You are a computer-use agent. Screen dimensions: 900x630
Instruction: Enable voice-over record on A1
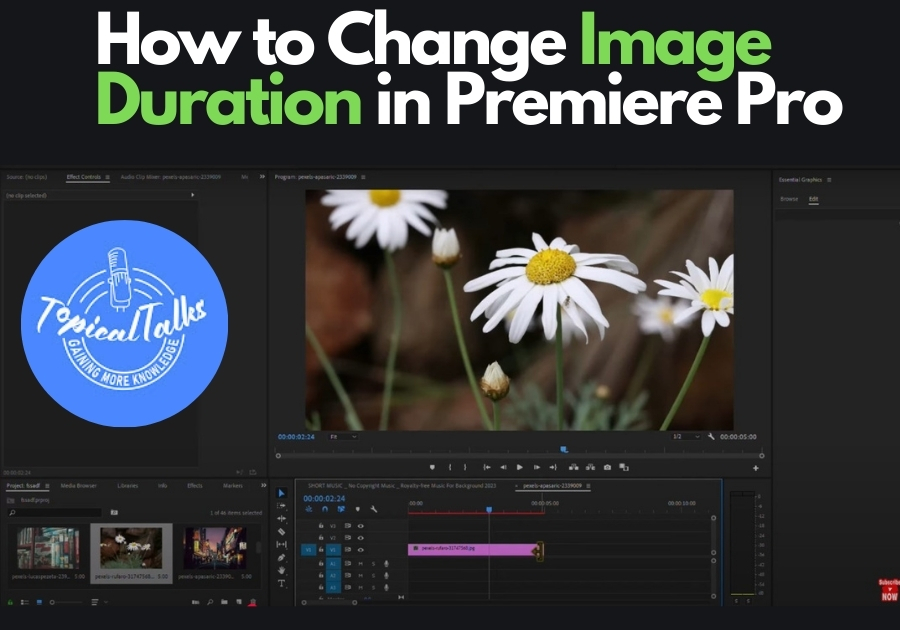(x=386, y=563)
